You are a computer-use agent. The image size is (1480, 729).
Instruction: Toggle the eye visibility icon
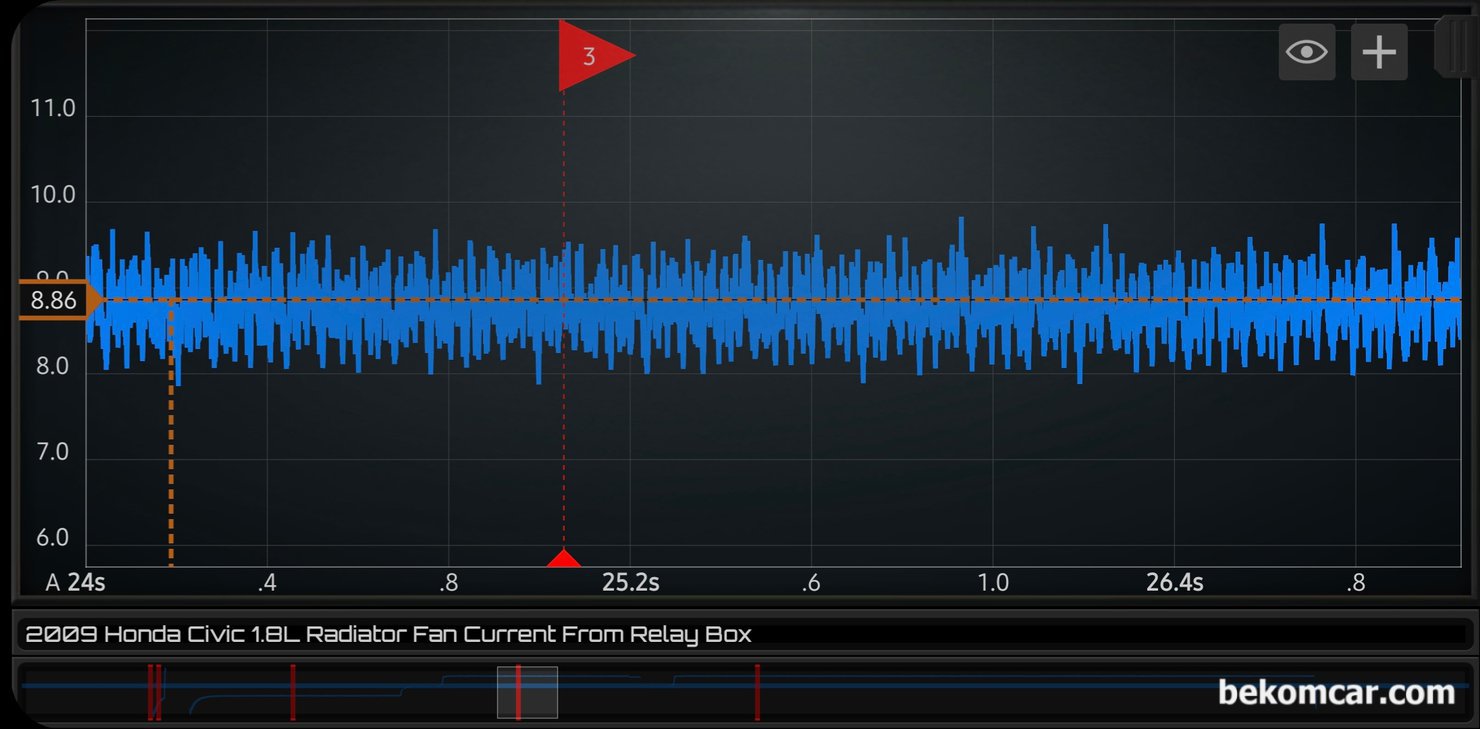tap(1307, 52)
